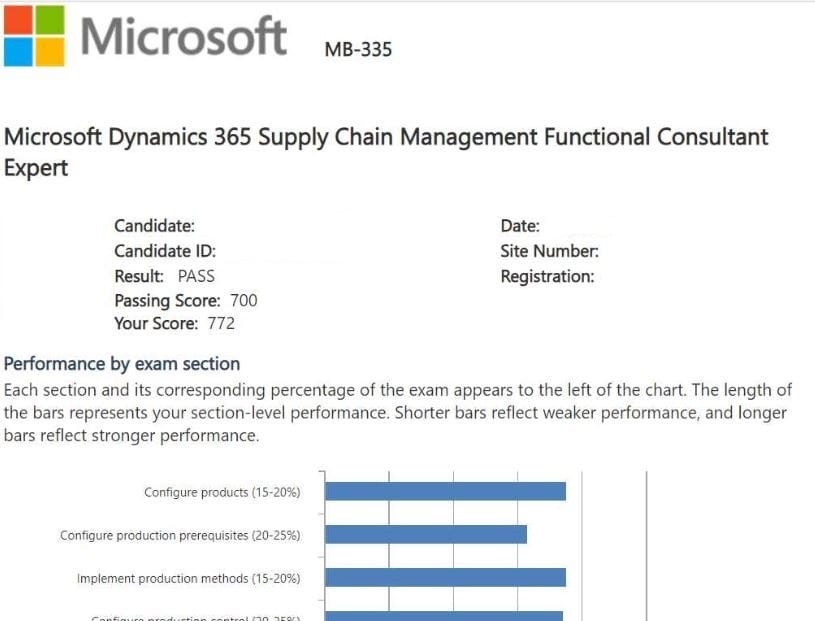The height and width of the screenshot is (621, 815).
Task: Click the Configure production prerequisites (20-25%) label
Action: click(x=180, y=535)
